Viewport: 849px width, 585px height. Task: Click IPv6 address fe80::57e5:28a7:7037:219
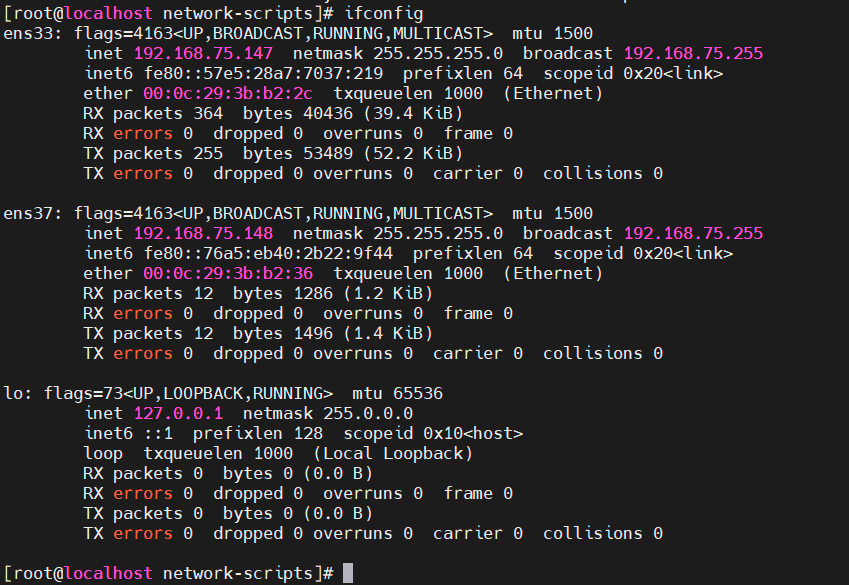click(x=263, y=73)
